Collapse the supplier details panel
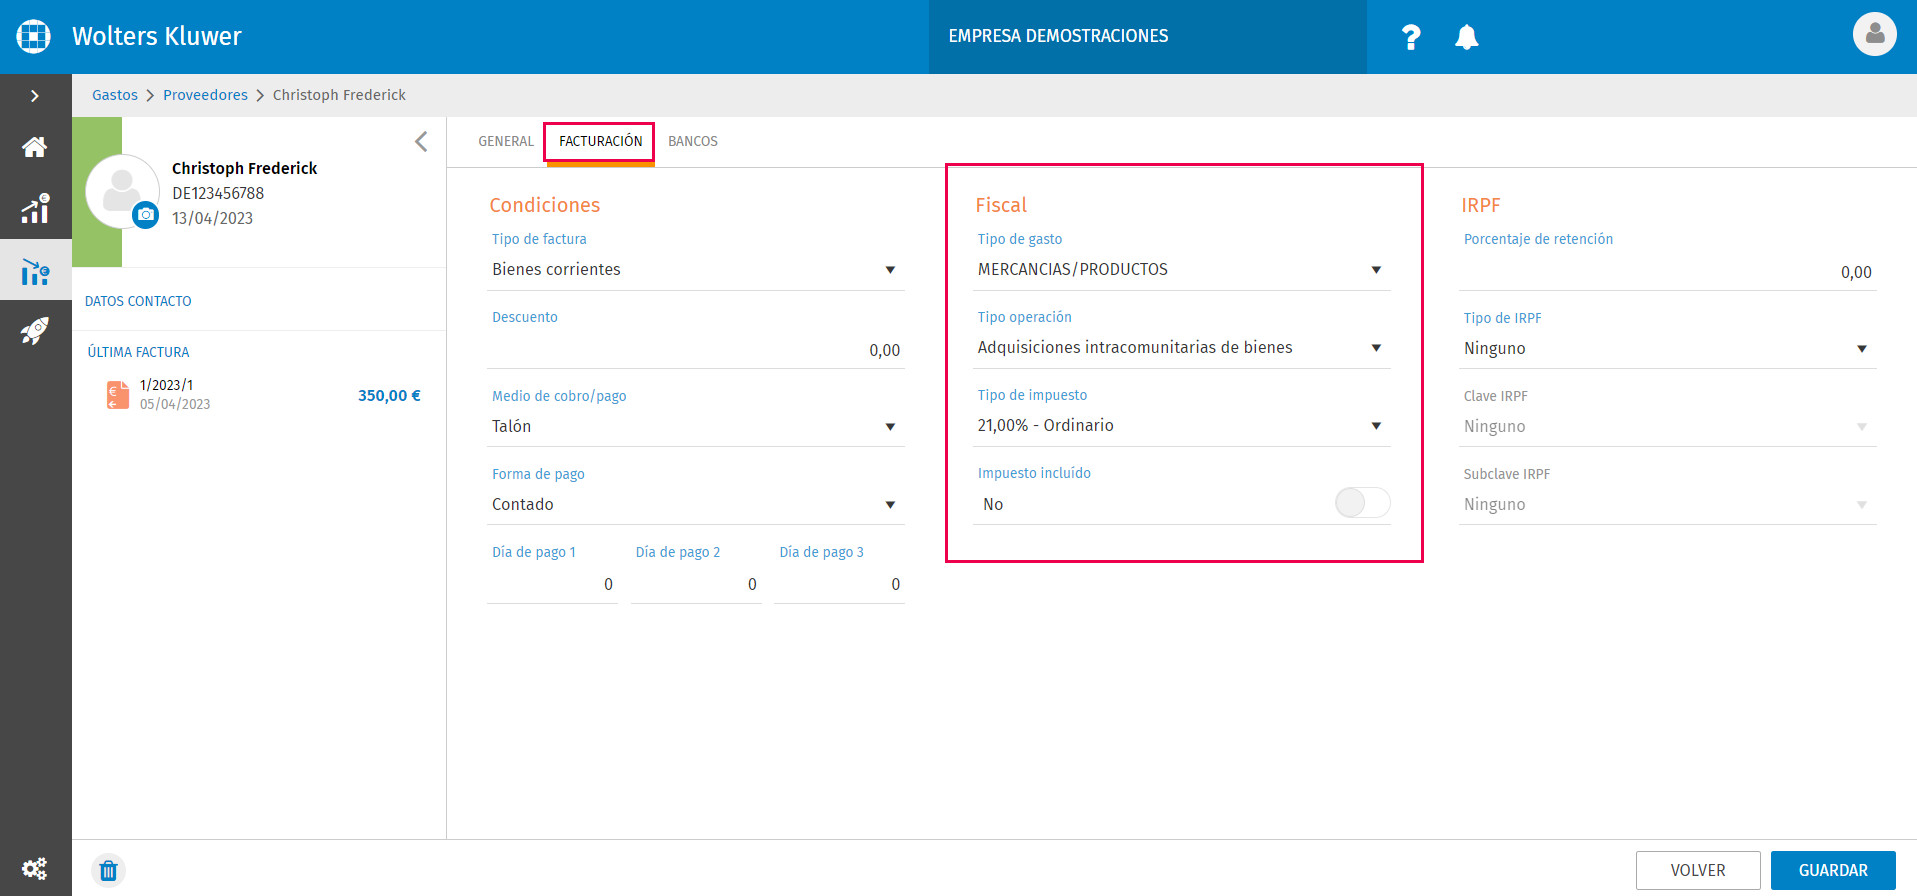This screenshot has width=1917, height=896. pyautogui.click(x=421, y=141)
